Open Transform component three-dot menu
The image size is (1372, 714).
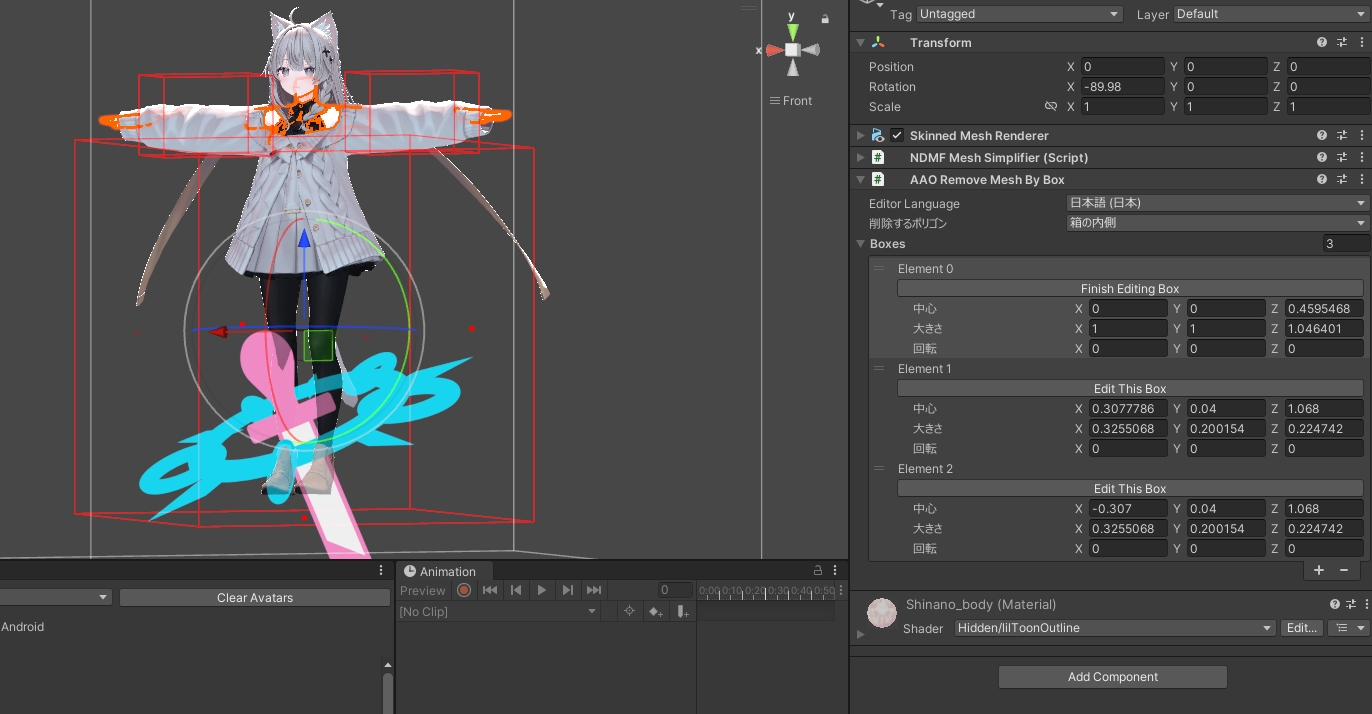click(1360, 43)
